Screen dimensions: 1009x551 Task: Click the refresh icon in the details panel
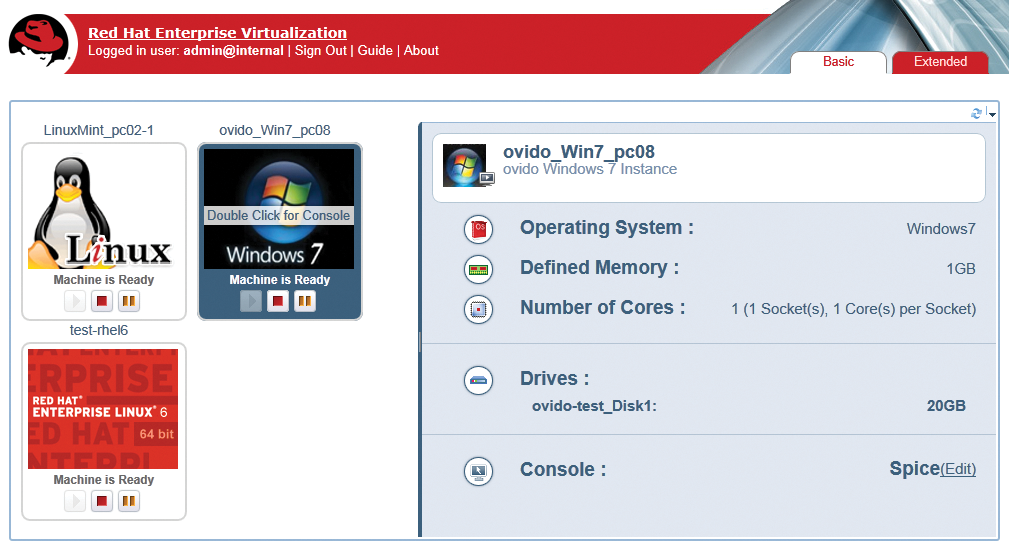(x=976, y=113)
